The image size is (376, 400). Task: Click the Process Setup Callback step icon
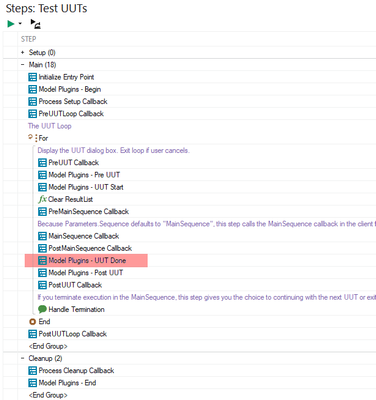point(32,101)
